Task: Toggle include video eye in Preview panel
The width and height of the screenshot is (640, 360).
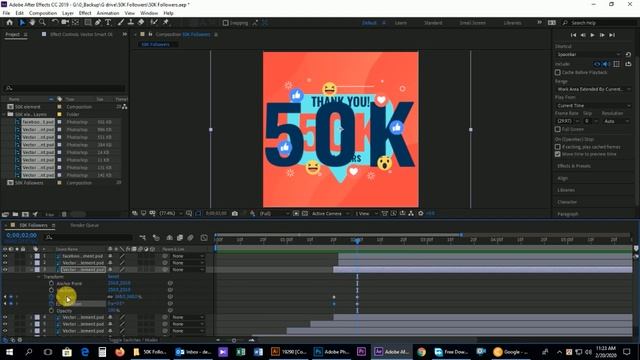Action: (597, 64)
